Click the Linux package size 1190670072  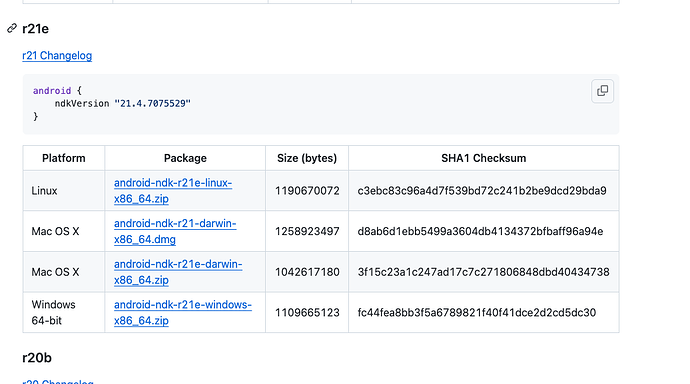pyautogui.click(x=307, y=191)
